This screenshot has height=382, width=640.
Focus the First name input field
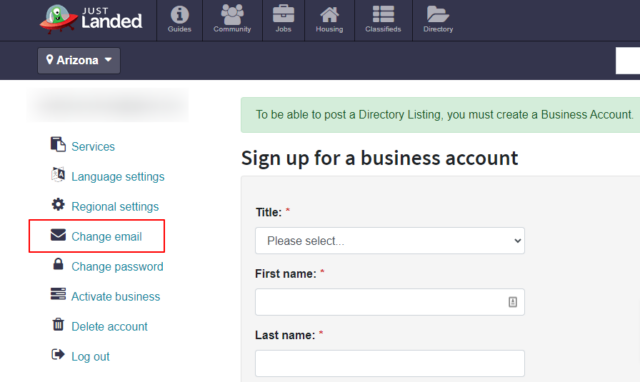tap(390, 302)
